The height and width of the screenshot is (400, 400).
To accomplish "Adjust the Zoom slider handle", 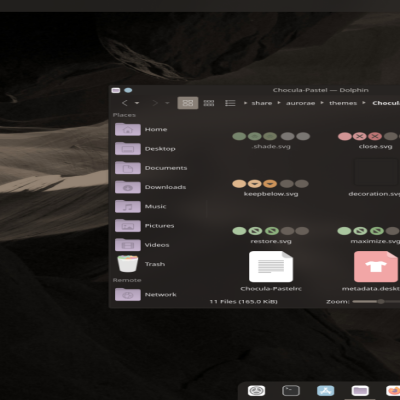I will (x=381, y=302).
